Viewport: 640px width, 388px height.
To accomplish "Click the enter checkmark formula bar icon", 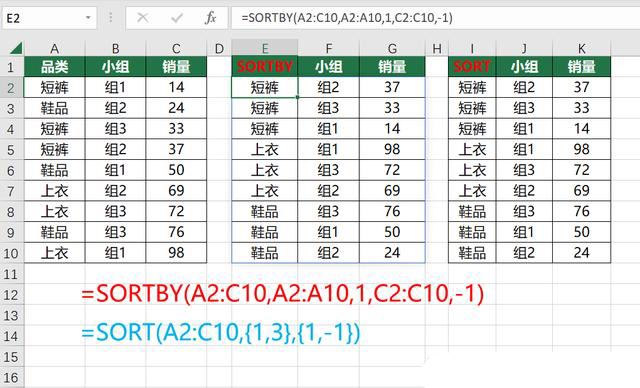I will pyautogui.click(x=177, y=18).
